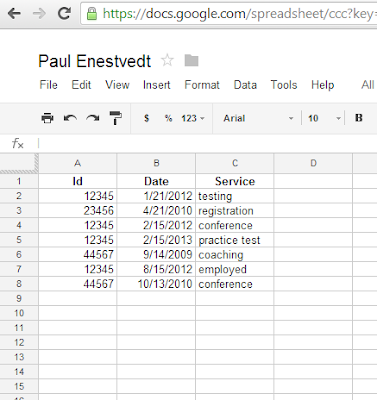Screen dimensions: 377x400
Task: Select row 1 header
Action: tap(19, 181)
